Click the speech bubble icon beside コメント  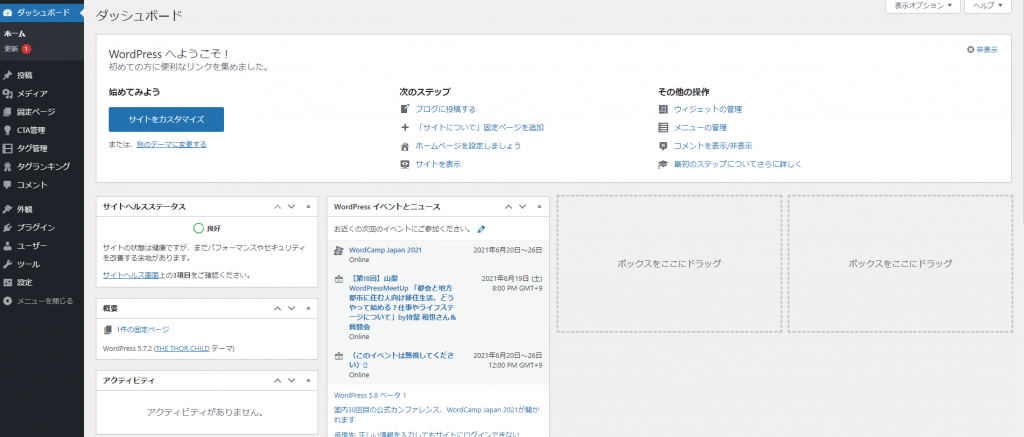[8, 185]
